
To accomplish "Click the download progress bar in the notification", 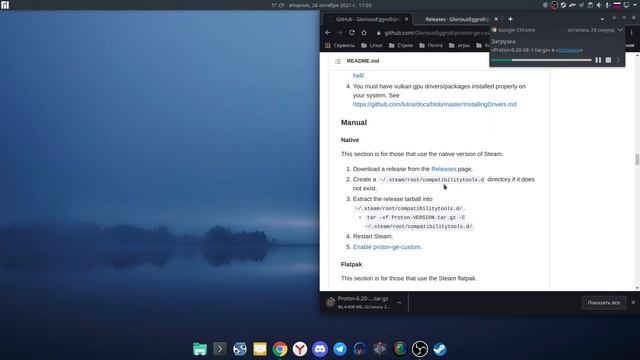I will coord(541,60).
